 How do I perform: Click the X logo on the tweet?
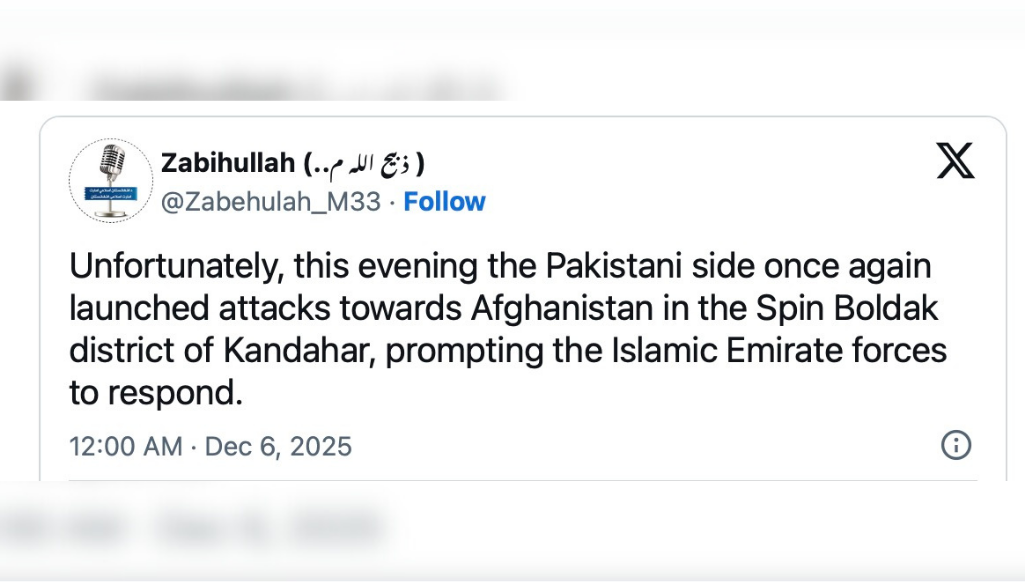click(955, 161)
